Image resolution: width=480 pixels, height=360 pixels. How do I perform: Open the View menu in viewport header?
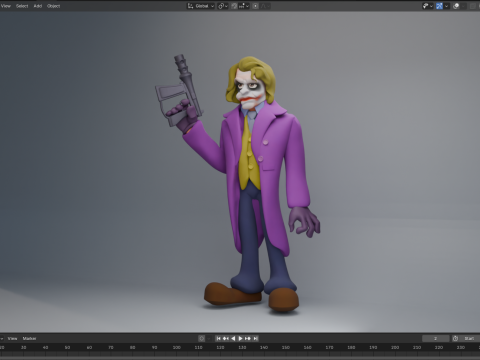tap(6, 6)
